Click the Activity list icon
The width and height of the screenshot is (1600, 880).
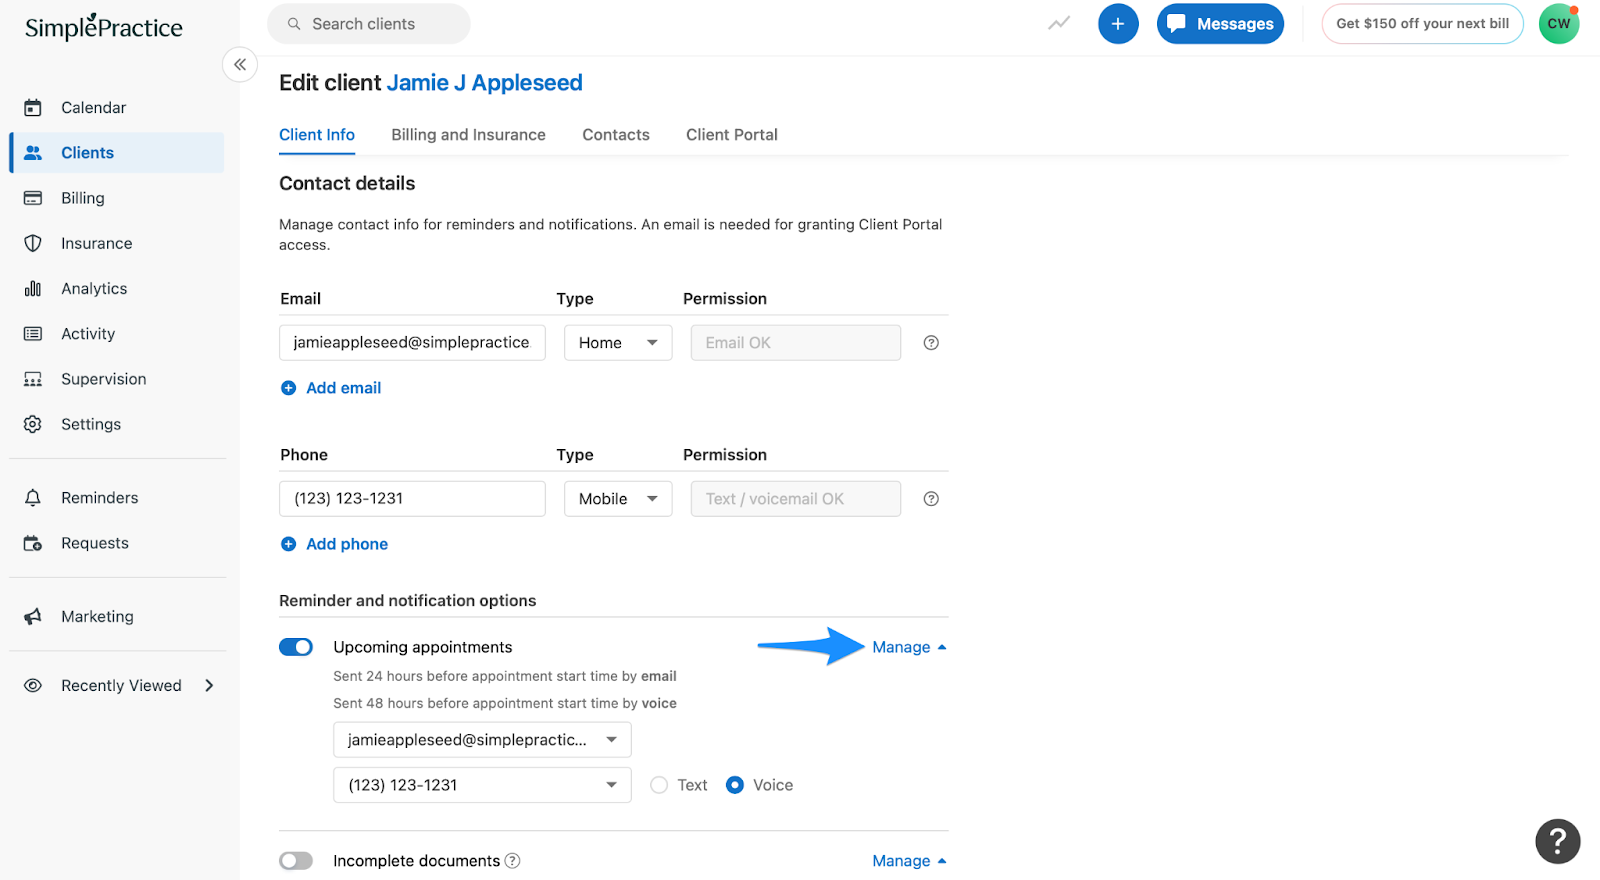[33, 334]
